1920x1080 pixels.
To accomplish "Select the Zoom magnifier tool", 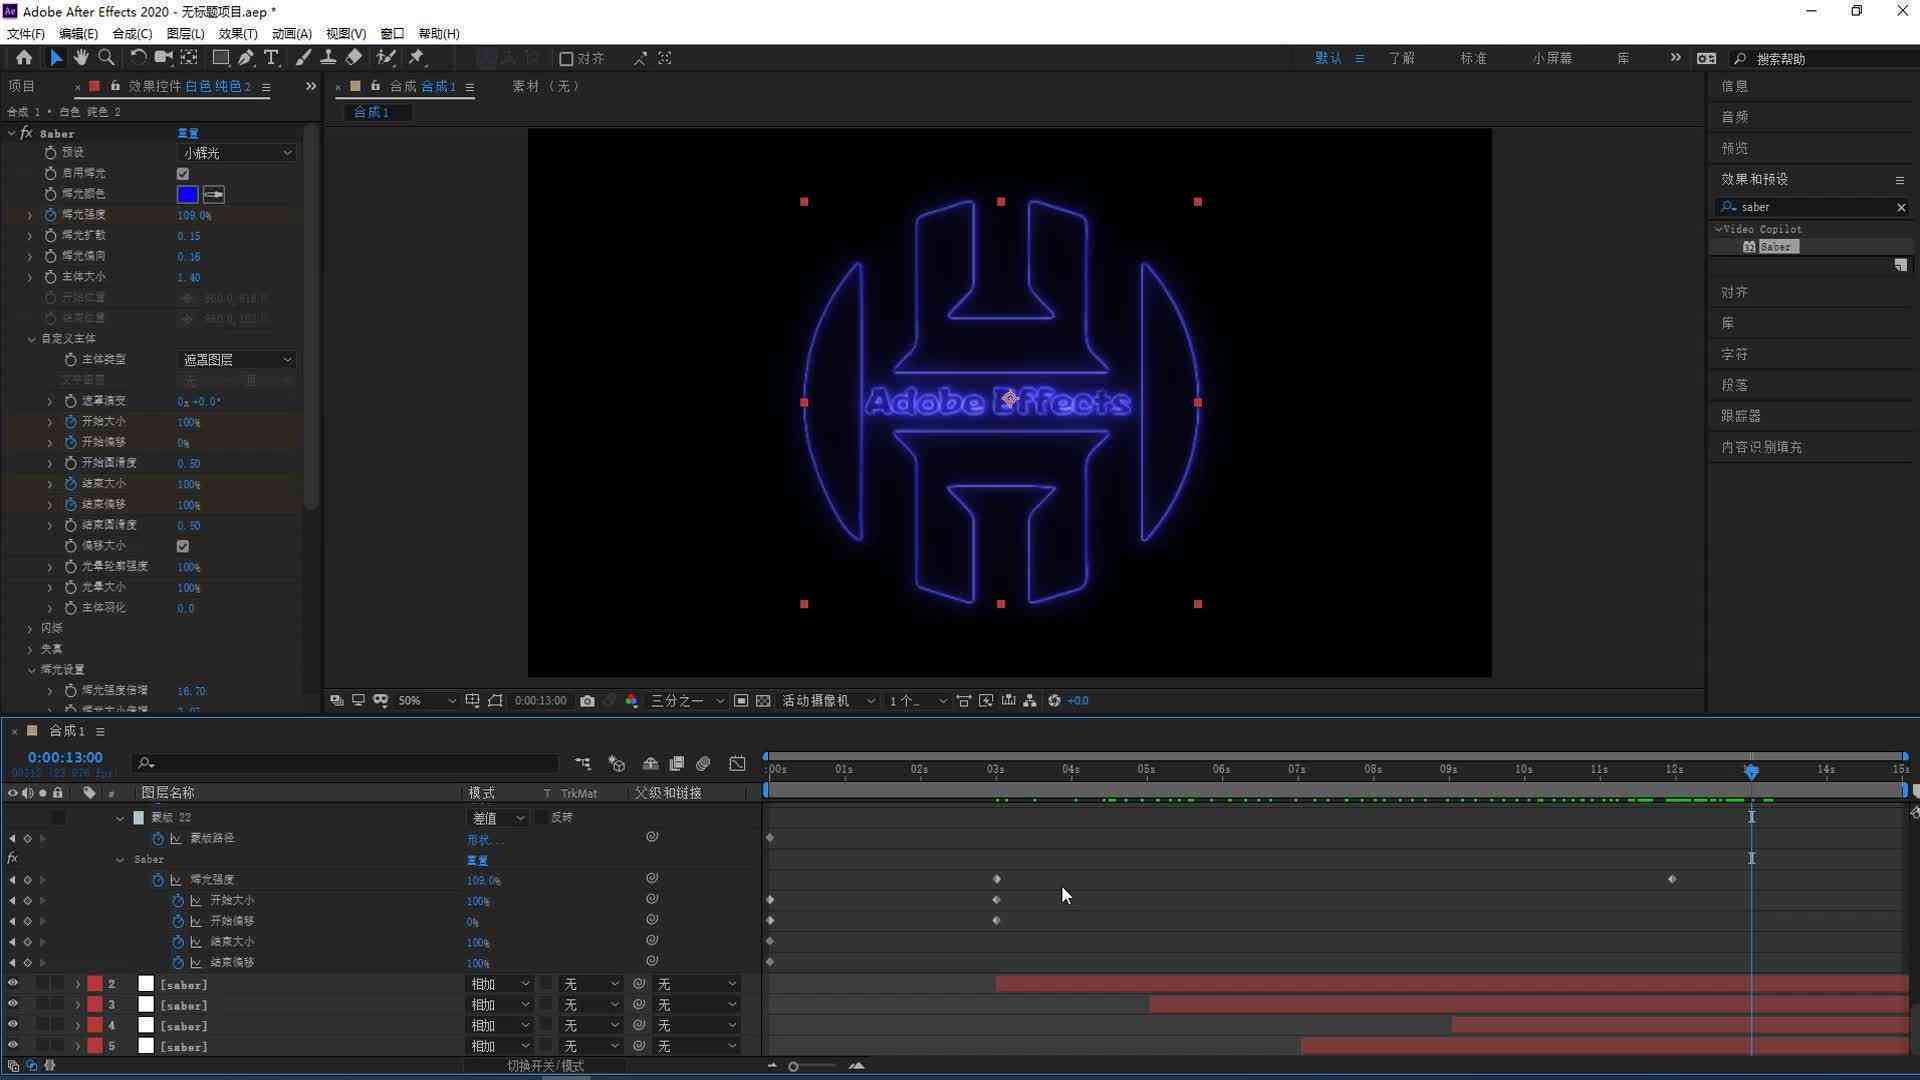I will pos(106,58).
